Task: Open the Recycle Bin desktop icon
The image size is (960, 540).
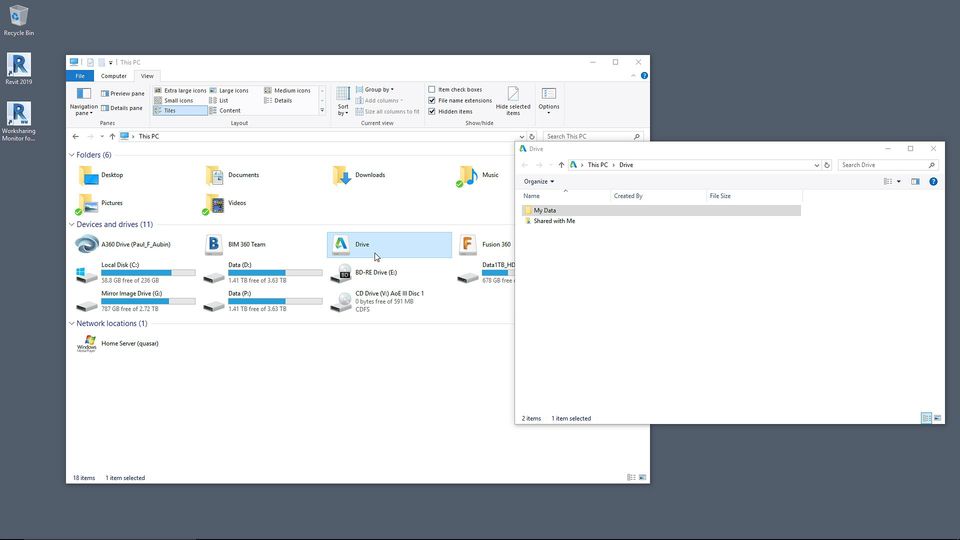Action: tap(18, 20)
